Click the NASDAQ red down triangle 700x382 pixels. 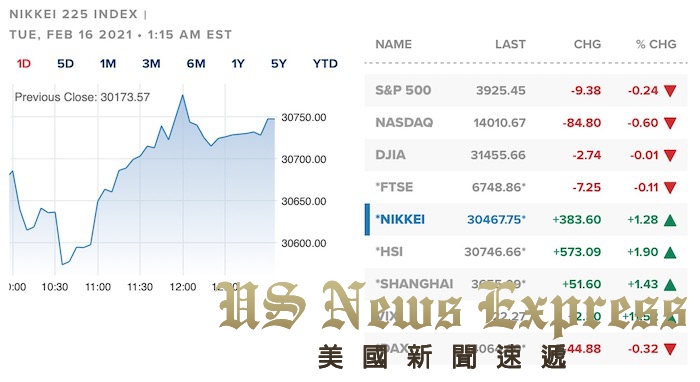670,123
